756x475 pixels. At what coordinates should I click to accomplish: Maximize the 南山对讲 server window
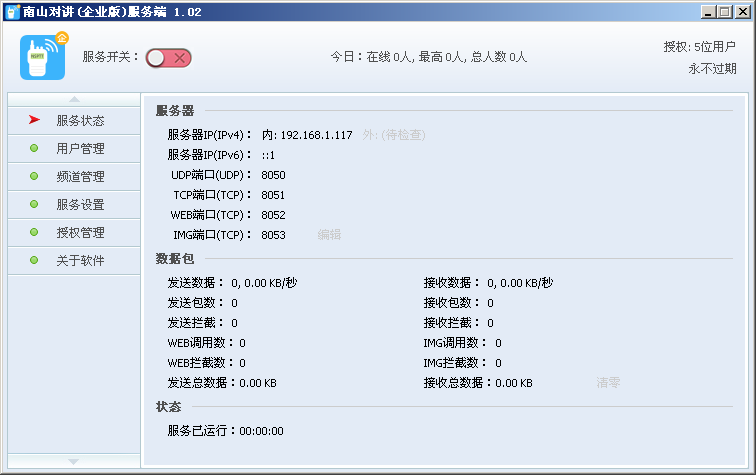[x=725, y=12]
